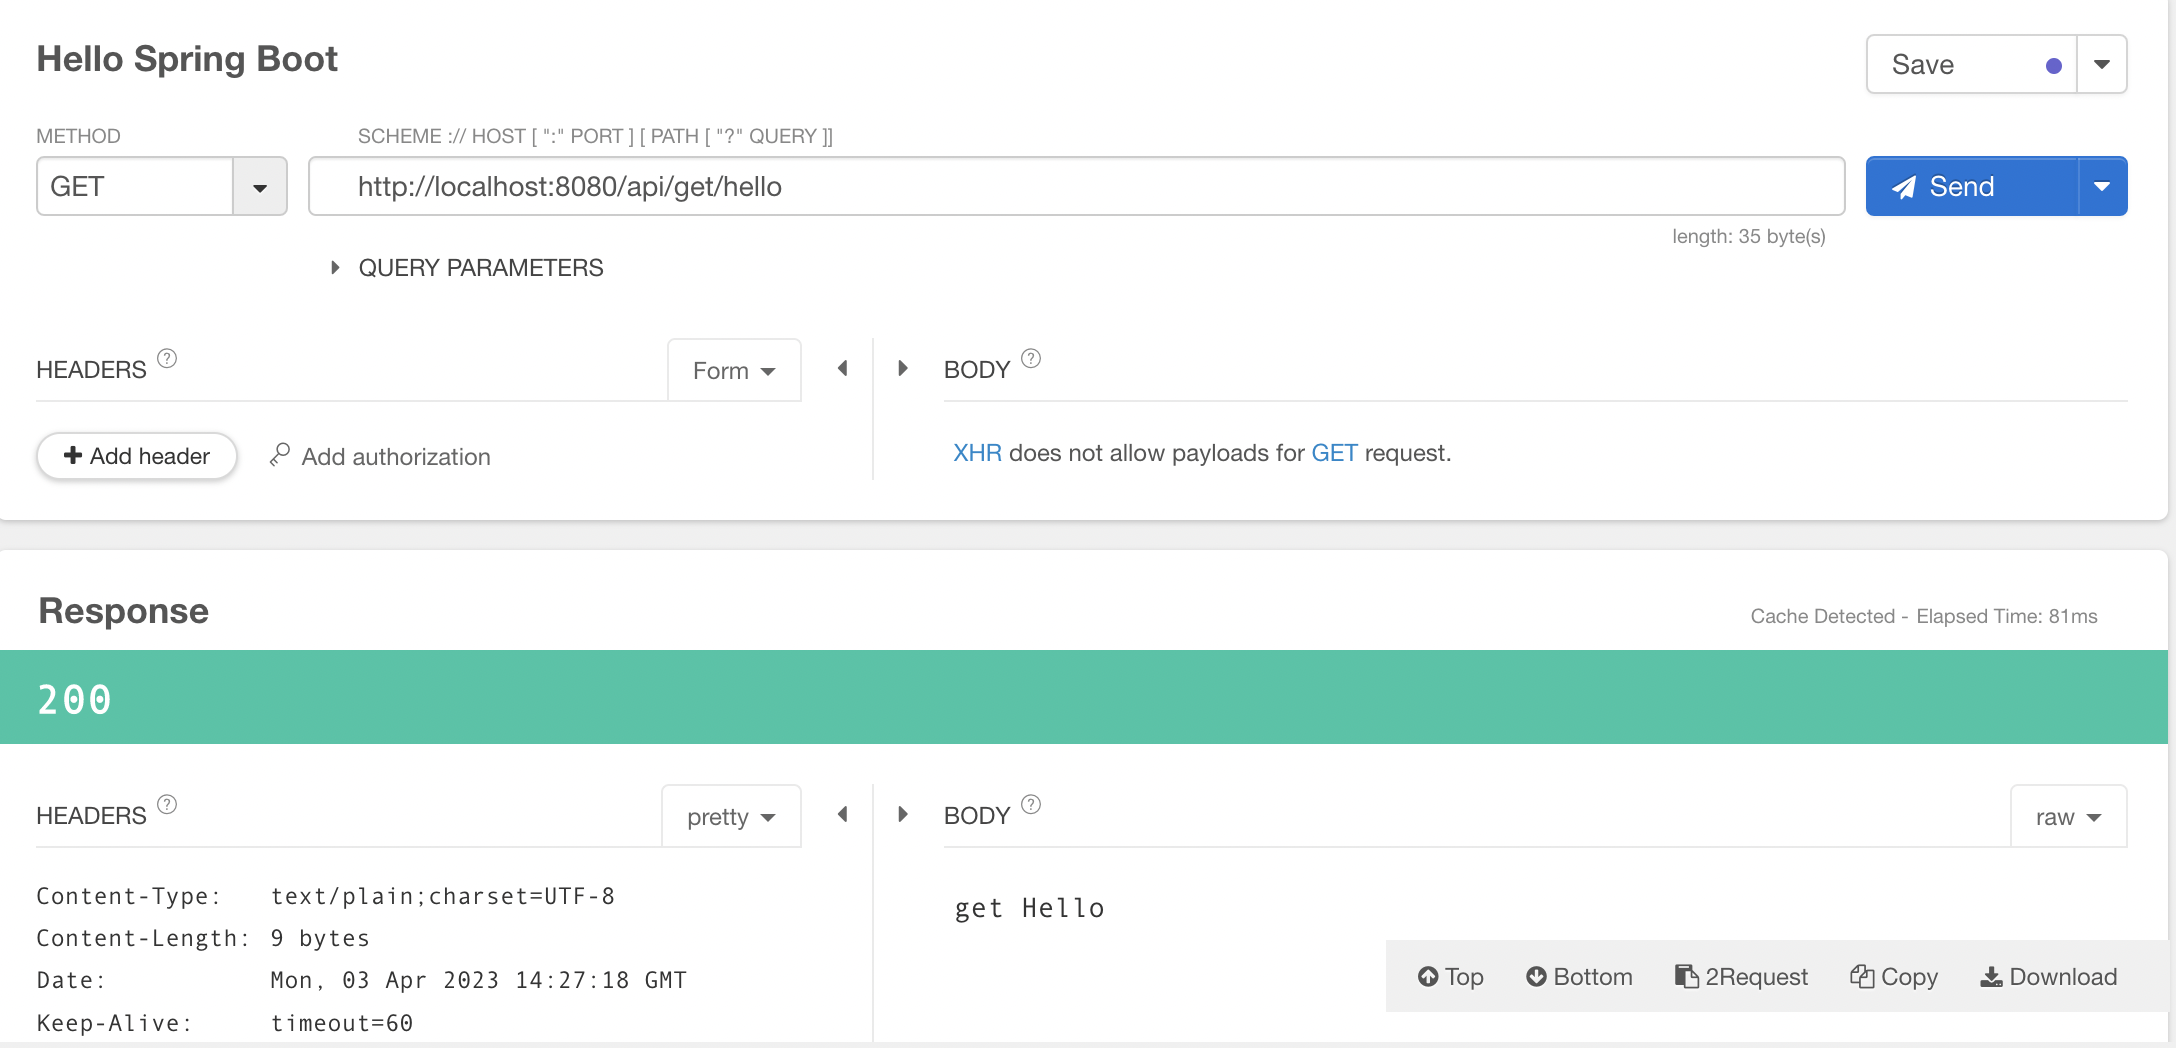This screenshot has width=2176, height=1048.
Task: Click the key icon beside Add authorization
Action: (280, 455)
